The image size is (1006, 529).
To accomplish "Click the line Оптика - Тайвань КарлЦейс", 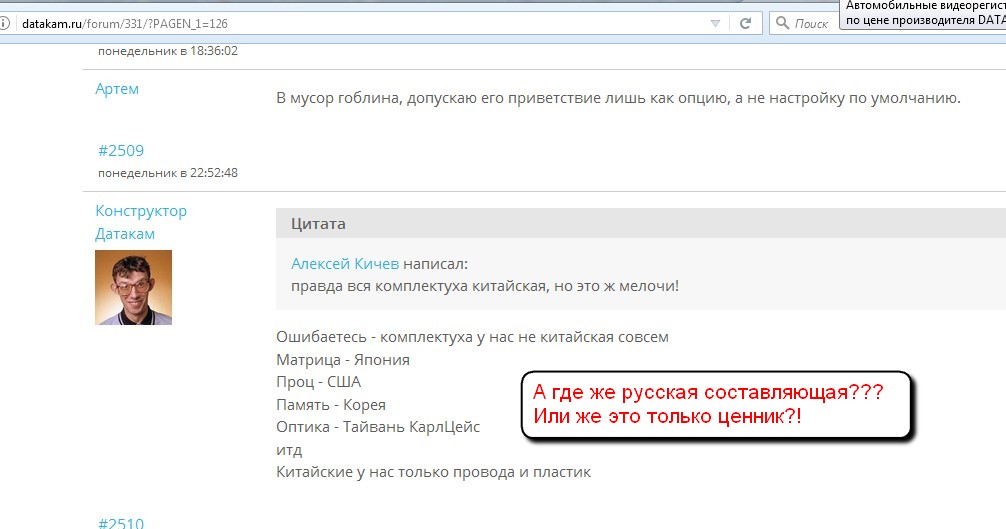I will pyautogui.click(x=378, y=427).
